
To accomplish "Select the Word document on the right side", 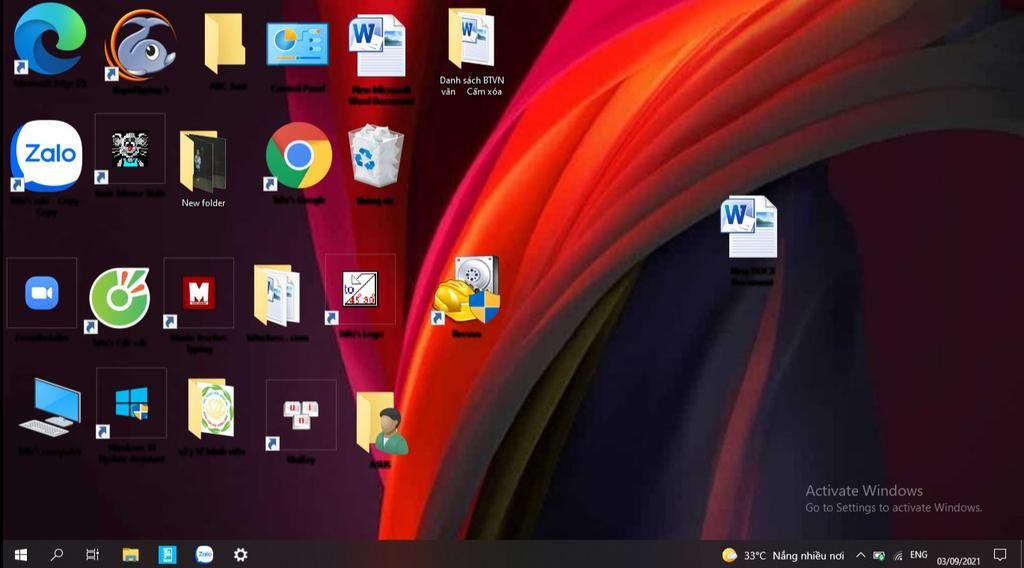I will pyautogui.click(x=750, y=227).
